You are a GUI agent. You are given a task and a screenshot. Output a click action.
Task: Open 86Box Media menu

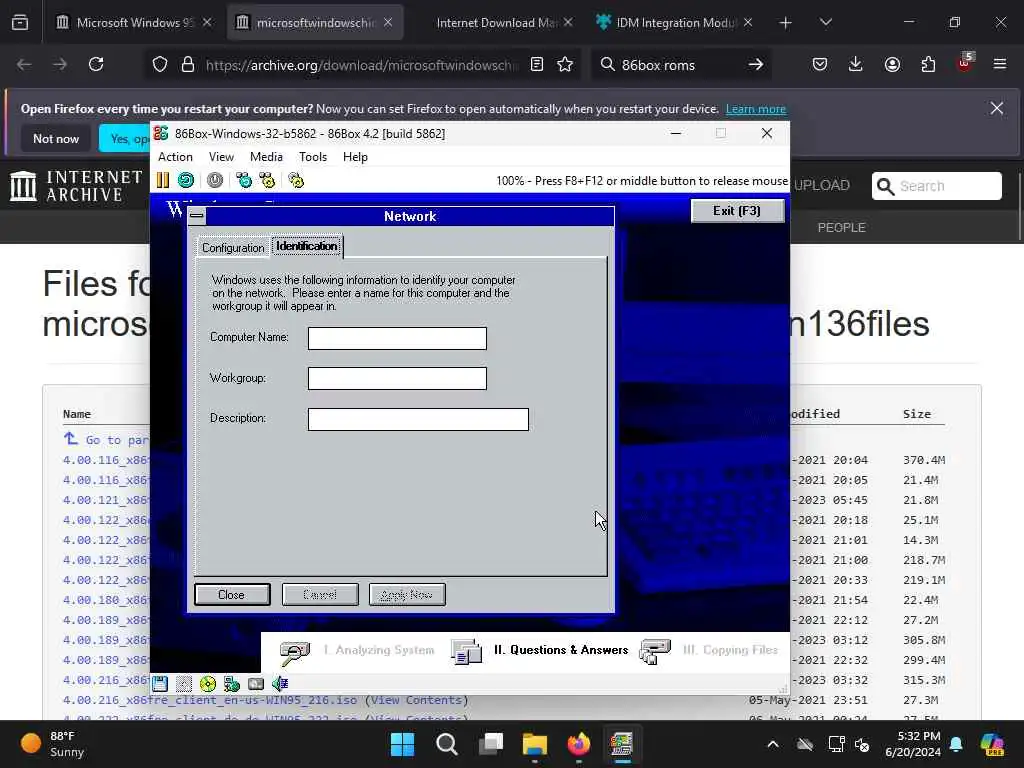[x=266, y=157]
